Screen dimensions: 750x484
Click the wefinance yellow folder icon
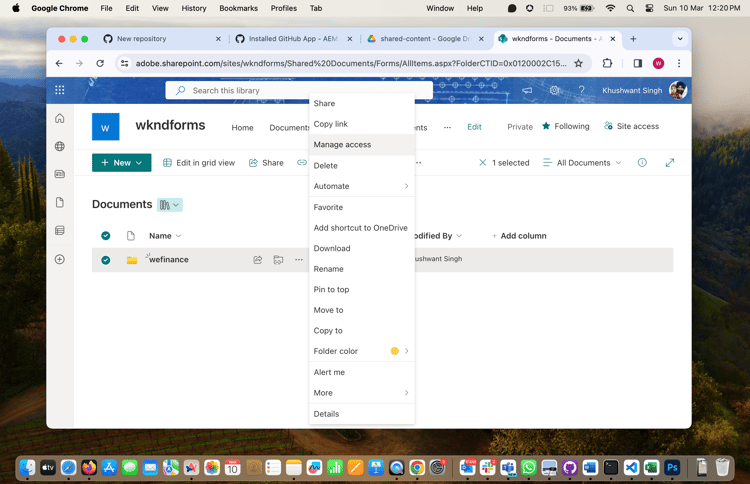(132, 260)
